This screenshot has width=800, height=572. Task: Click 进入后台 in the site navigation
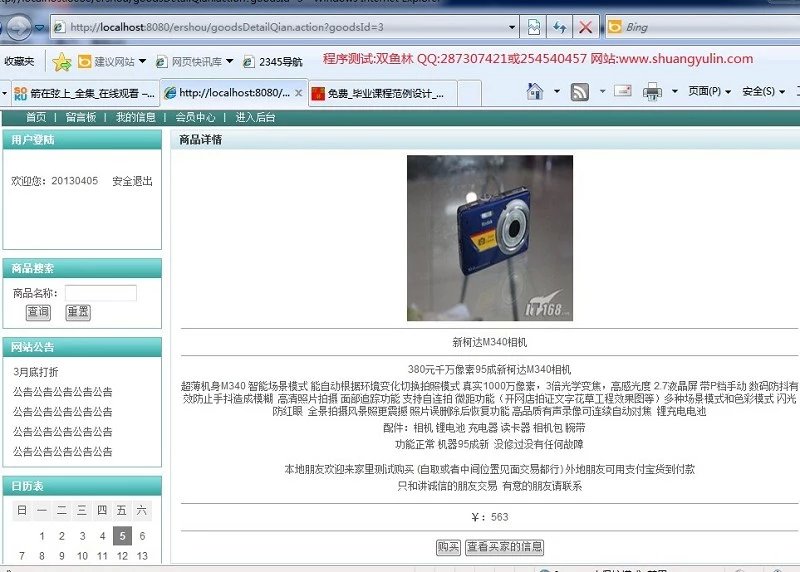(x=255, y=117)
